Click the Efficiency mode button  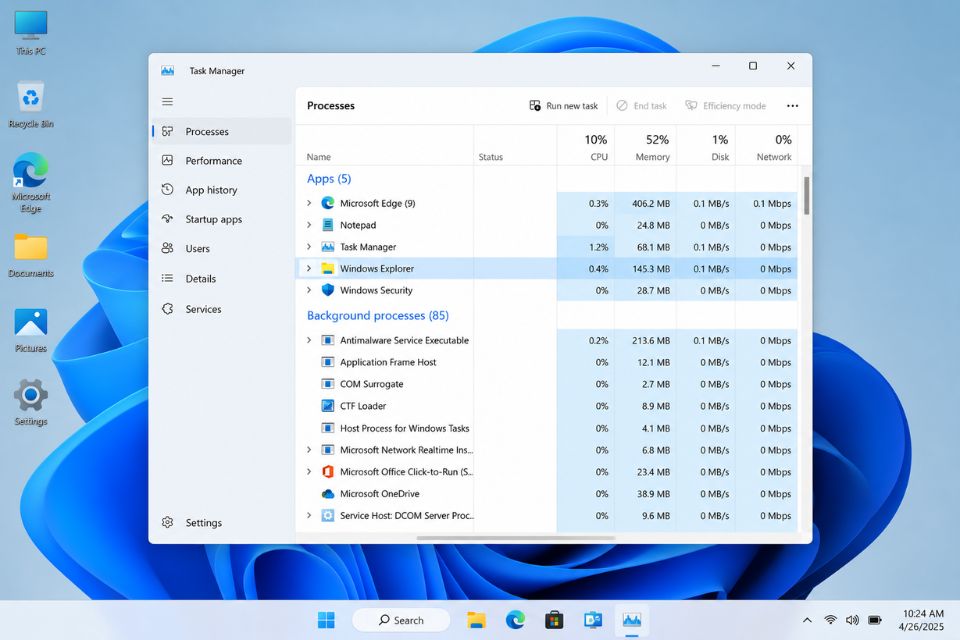click(726, 106)
